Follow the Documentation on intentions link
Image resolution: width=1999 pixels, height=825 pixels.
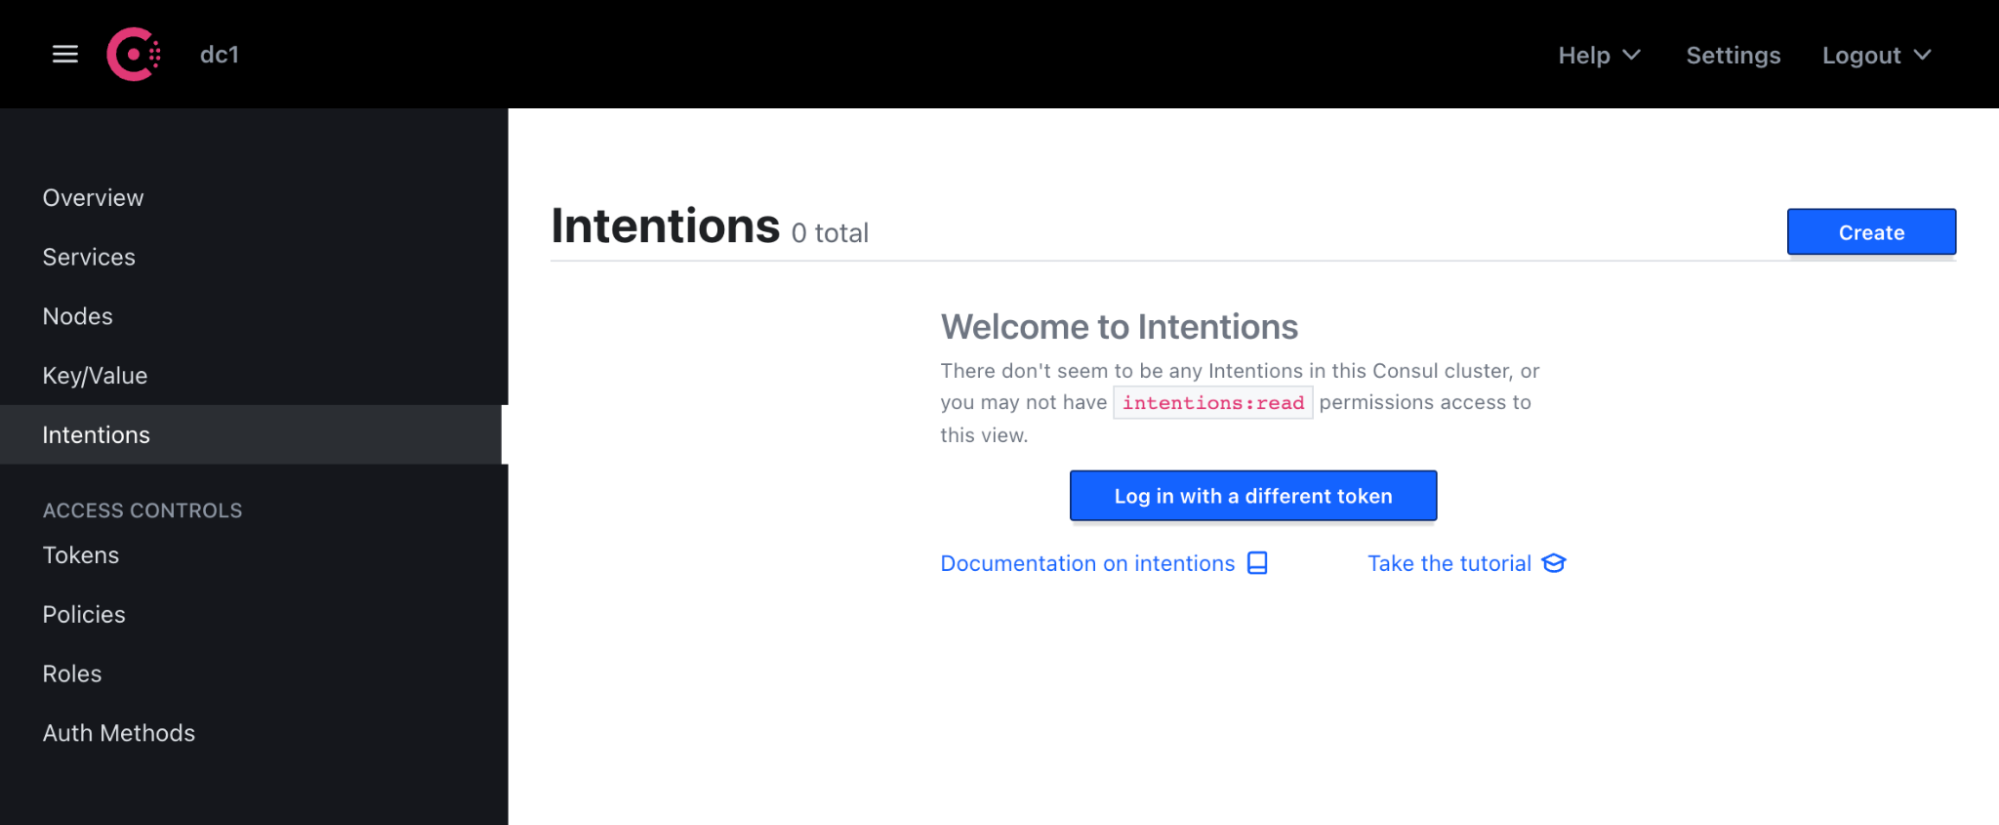1086,563
